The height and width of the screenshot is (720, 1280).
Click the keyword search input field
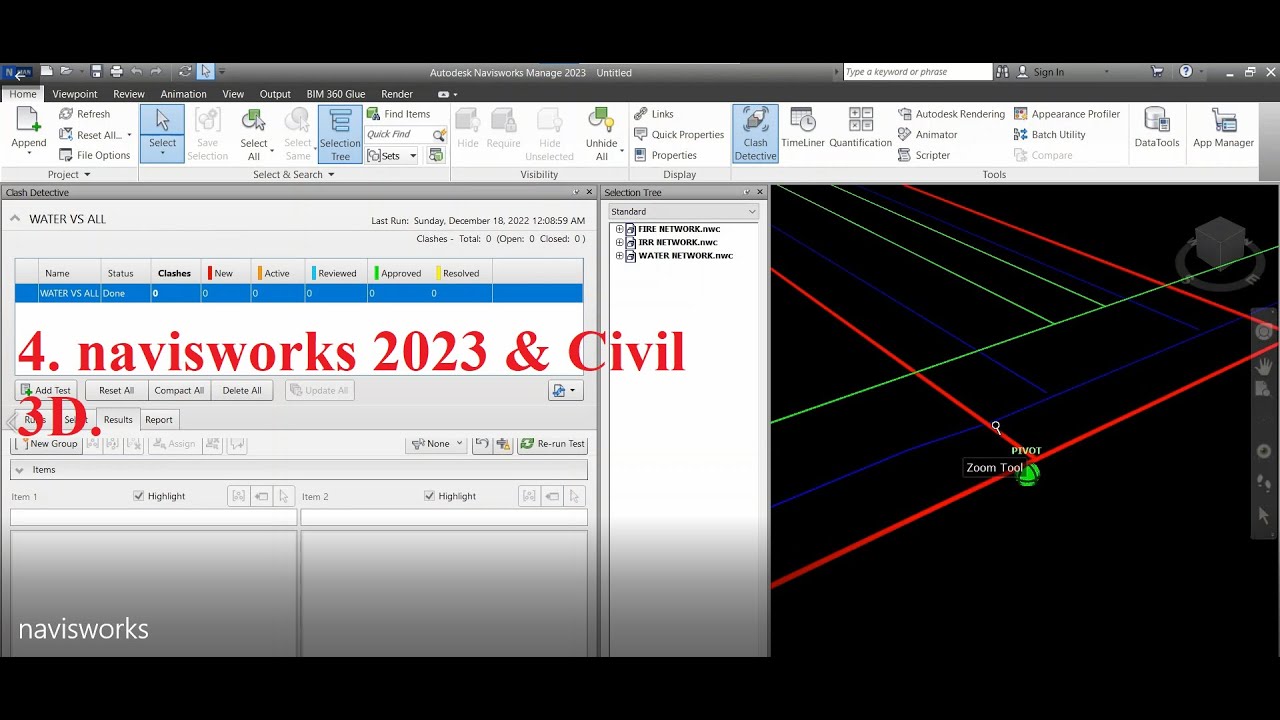(917, 72)
